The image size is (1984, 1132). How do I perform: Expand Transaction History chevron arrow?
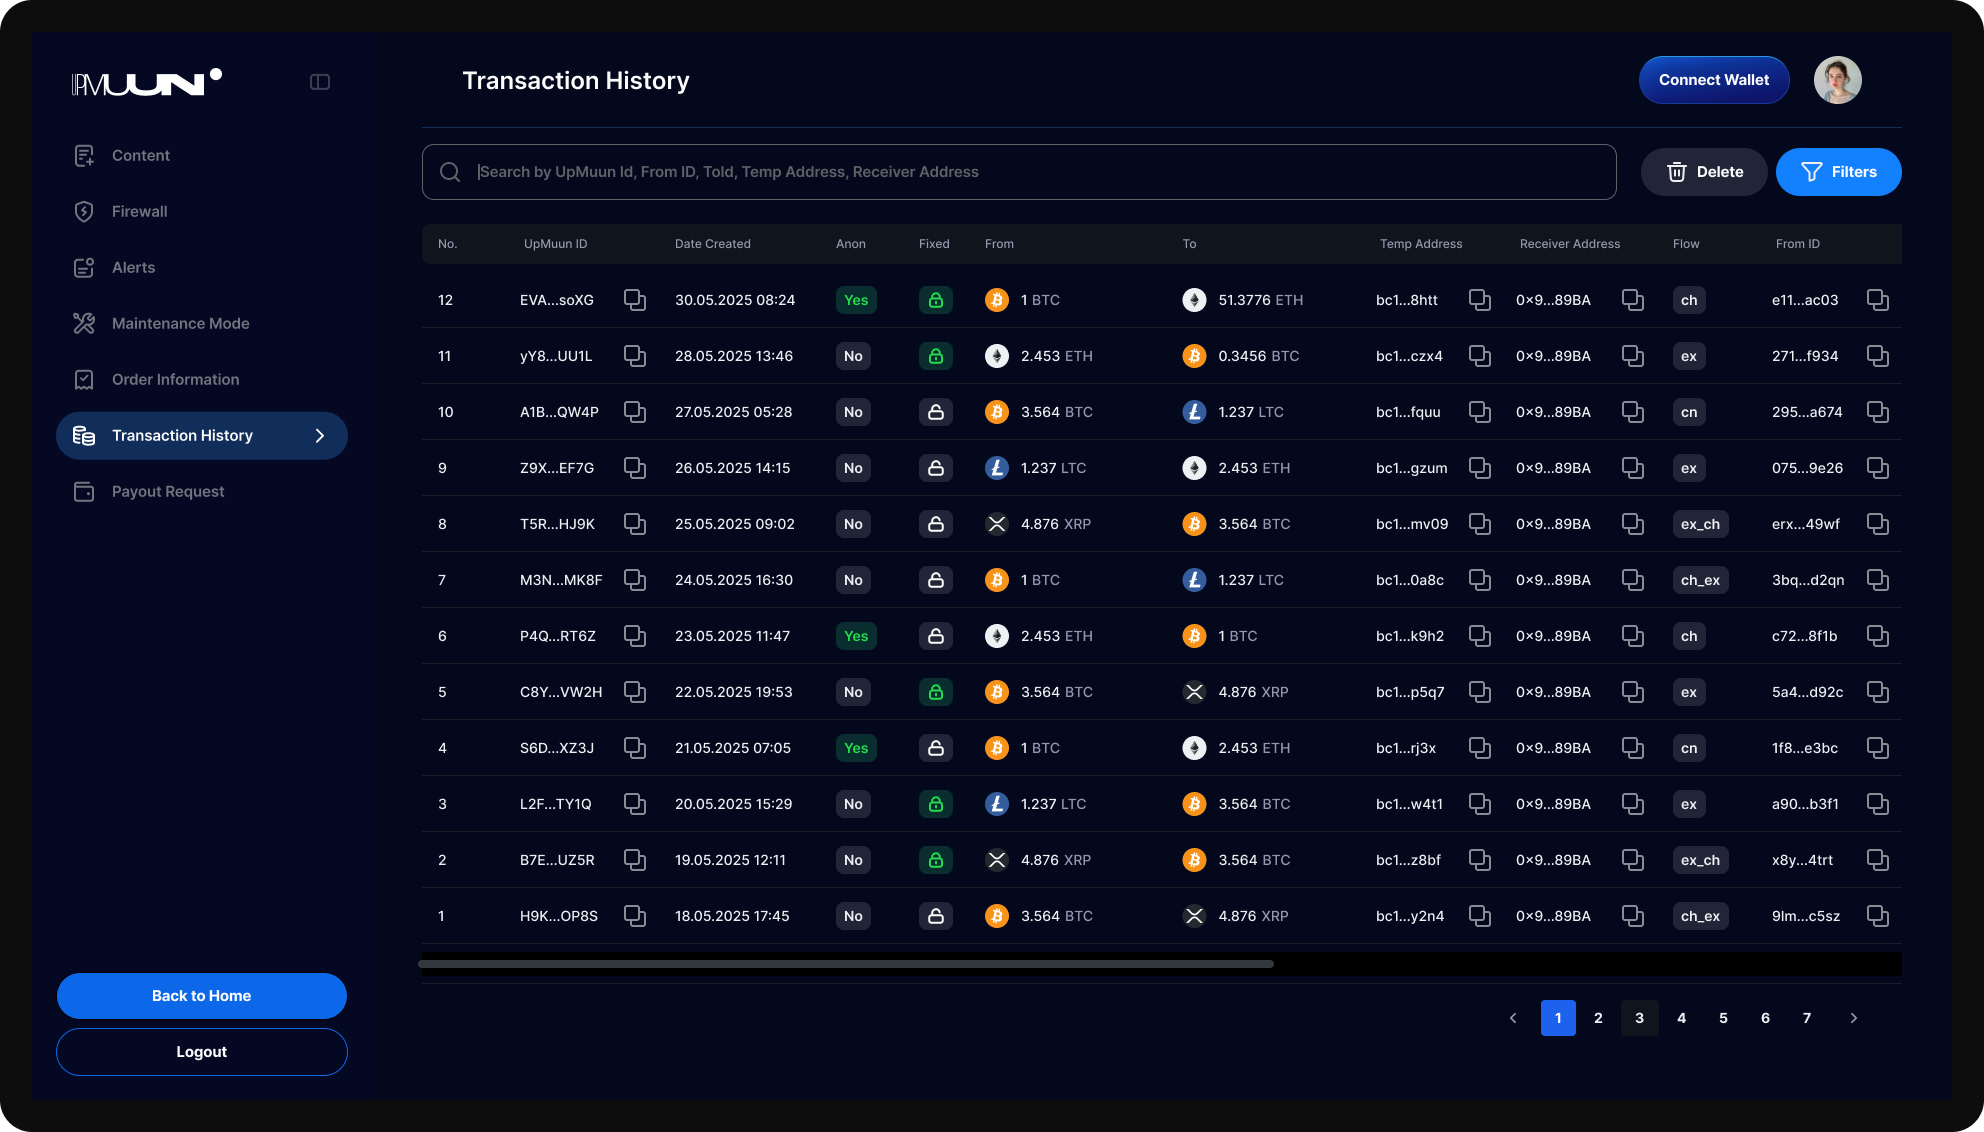click(x=320, y=436)
